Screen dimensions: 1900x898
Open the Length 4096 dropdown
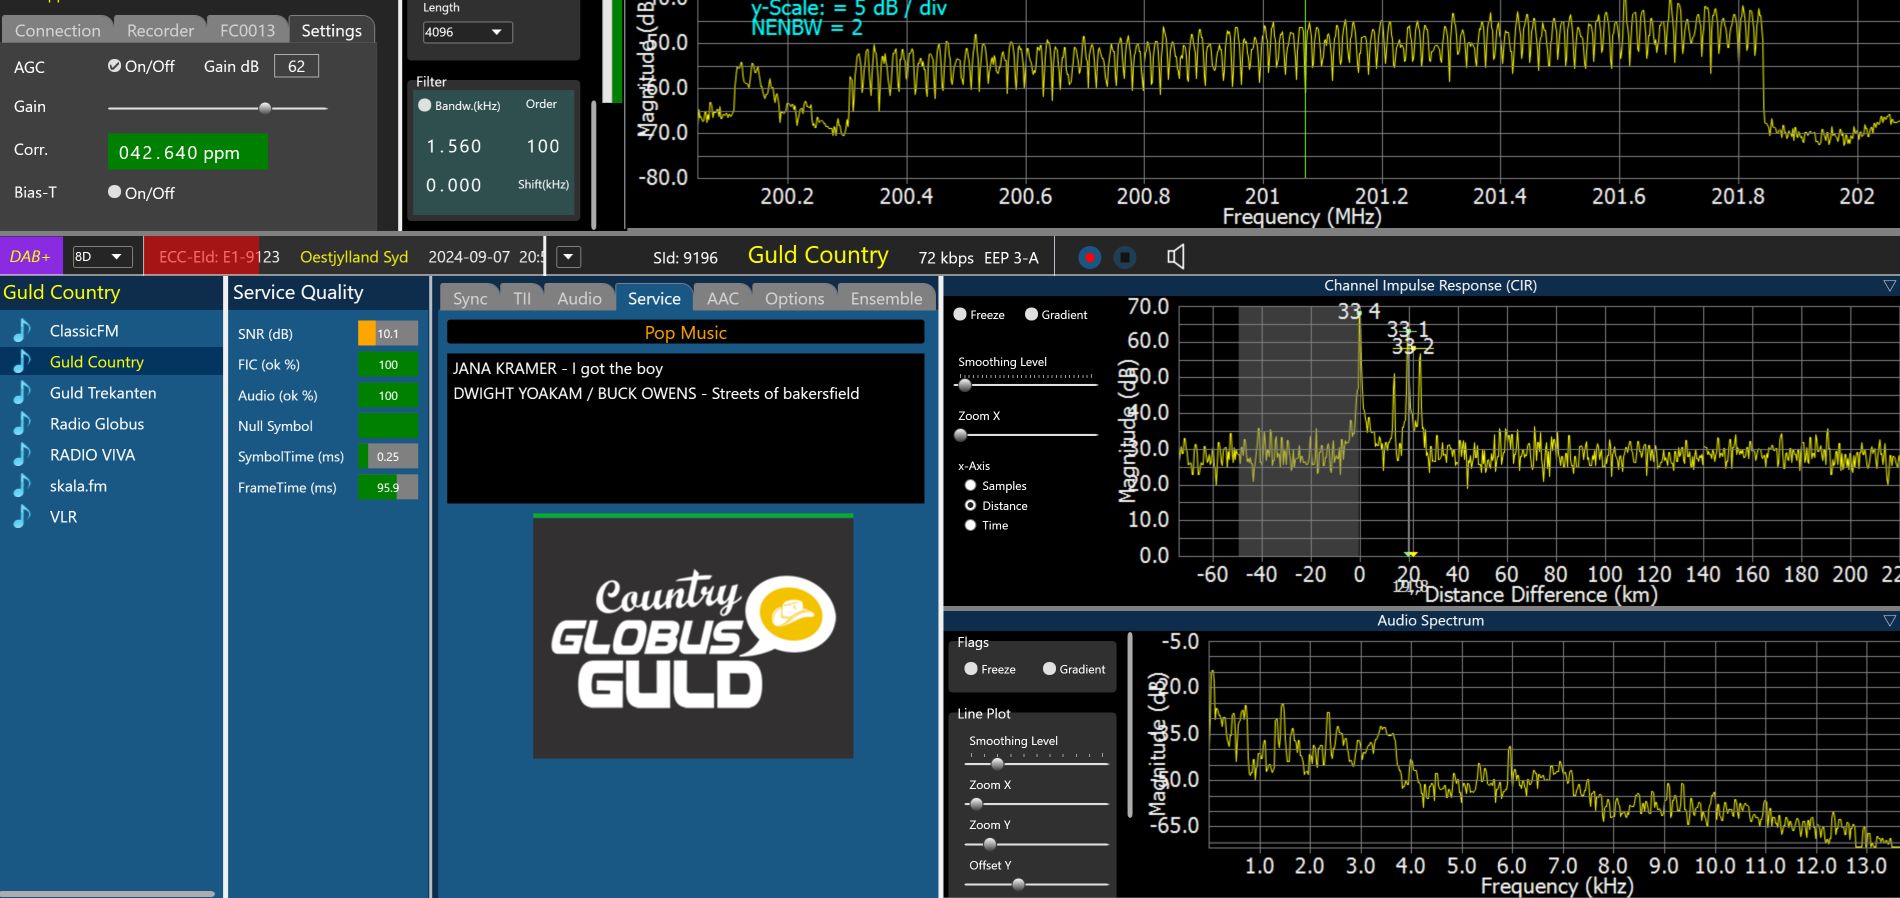(467, 32)
